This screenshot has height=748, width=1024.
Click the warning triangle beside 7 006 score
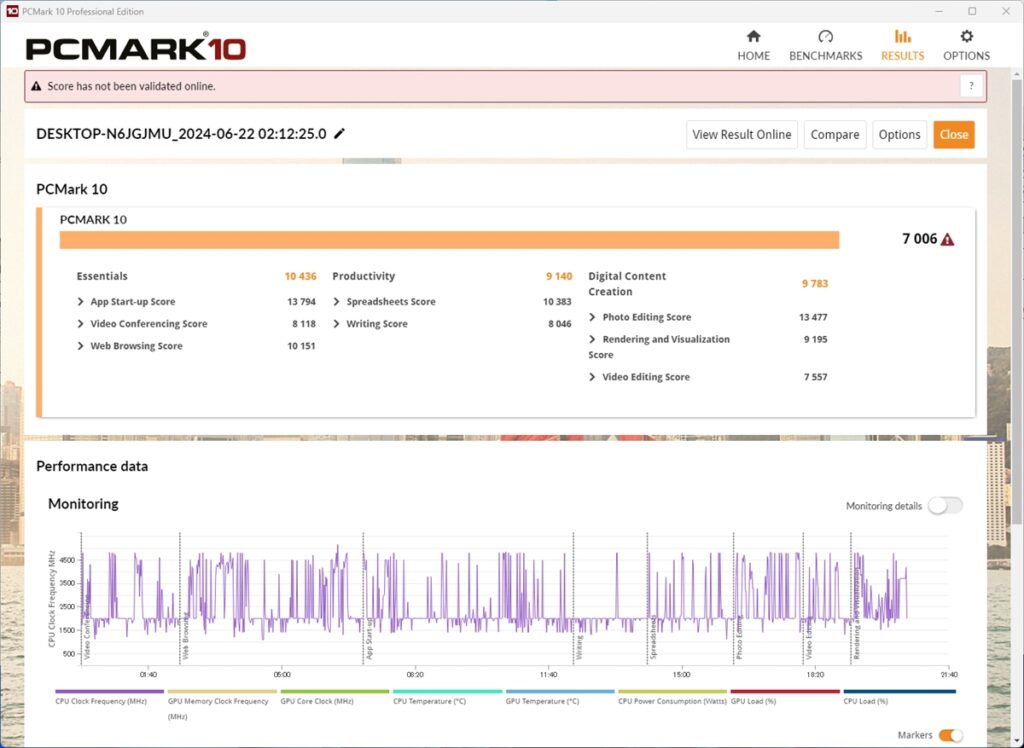click(947, 240)
